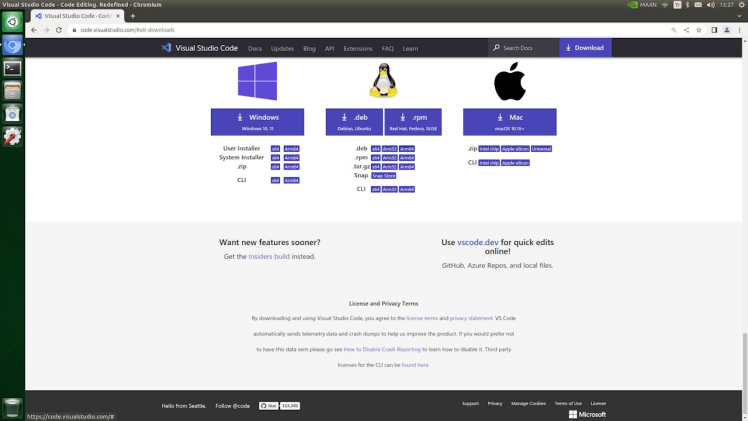Open the vscode.dev link
The width and height of the screenshot is (748, 421).
coord(478,242)
